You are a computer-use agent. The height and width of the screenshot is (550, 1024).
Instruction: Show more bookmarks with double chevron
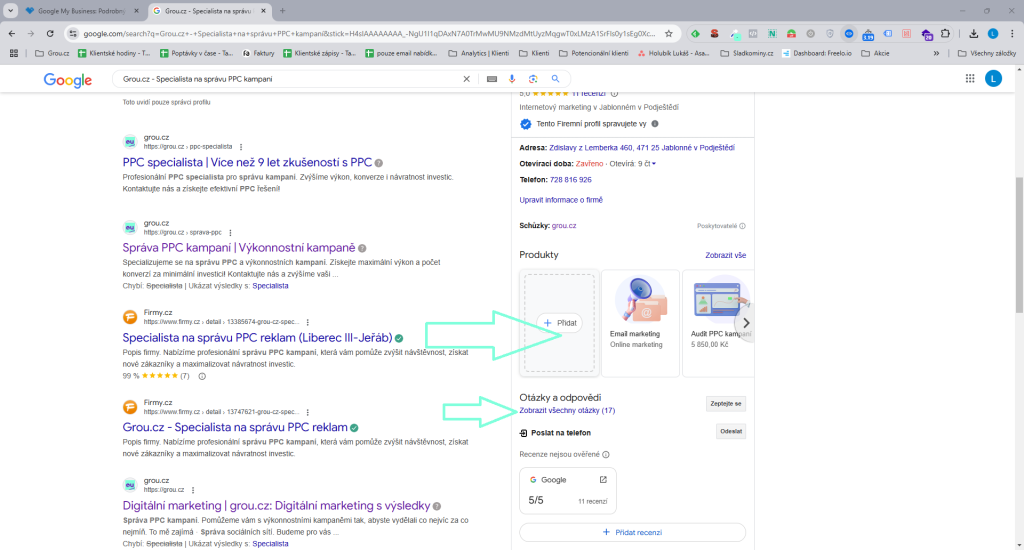(936, 54)
